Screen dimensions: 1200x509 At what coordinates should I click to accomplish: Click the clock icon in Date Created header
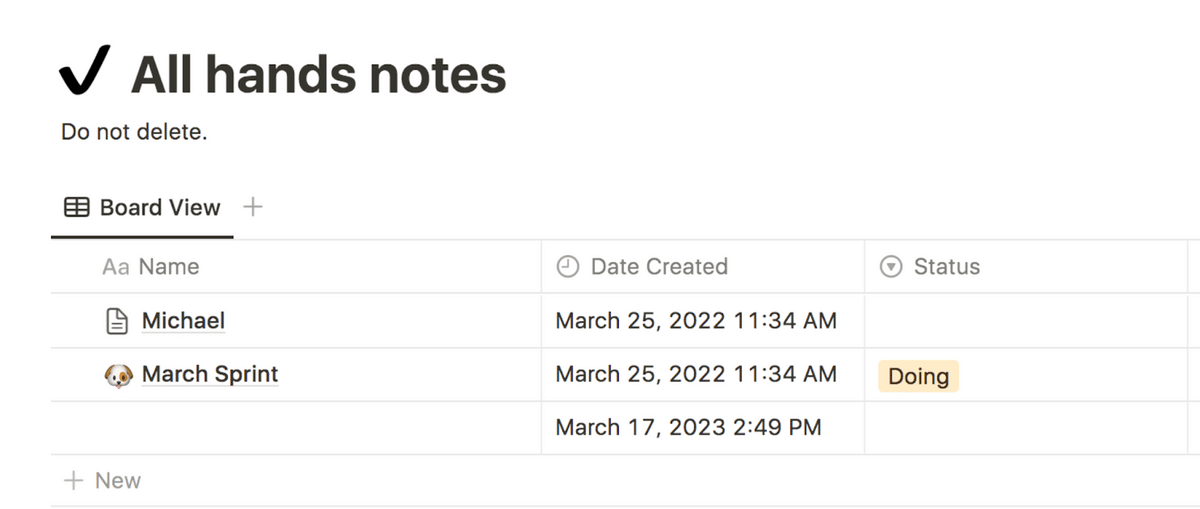[567, 267]
